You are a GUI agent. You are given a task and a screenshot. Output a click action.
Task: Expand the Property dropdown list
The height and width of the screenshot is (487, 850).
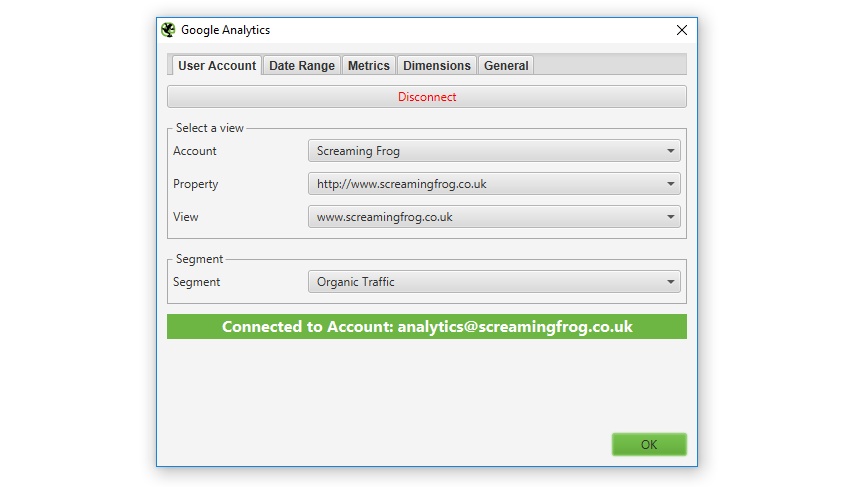click(494, 184)
